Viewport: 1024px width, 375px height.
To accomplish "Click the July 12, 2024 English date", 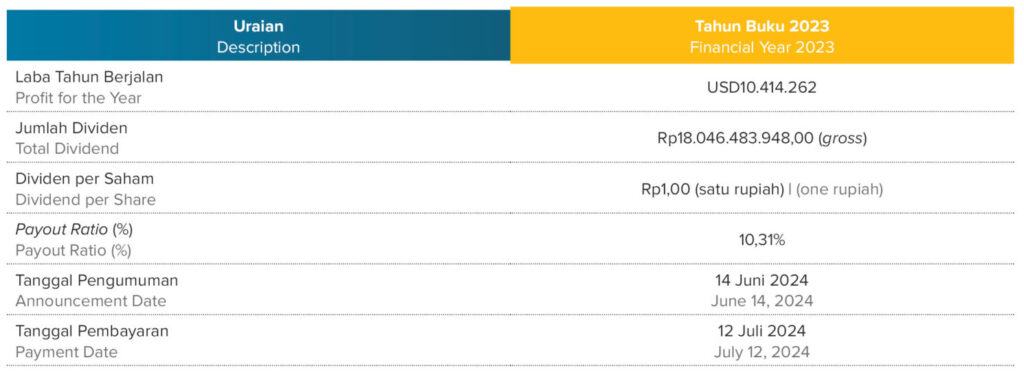I will (761, 352).
